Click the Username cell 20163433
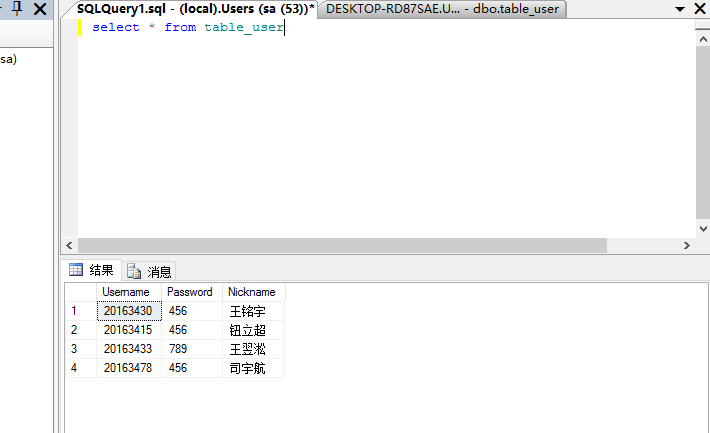This screenshot has height=433, width=710. pyautogui.click(x=129, y=349)
